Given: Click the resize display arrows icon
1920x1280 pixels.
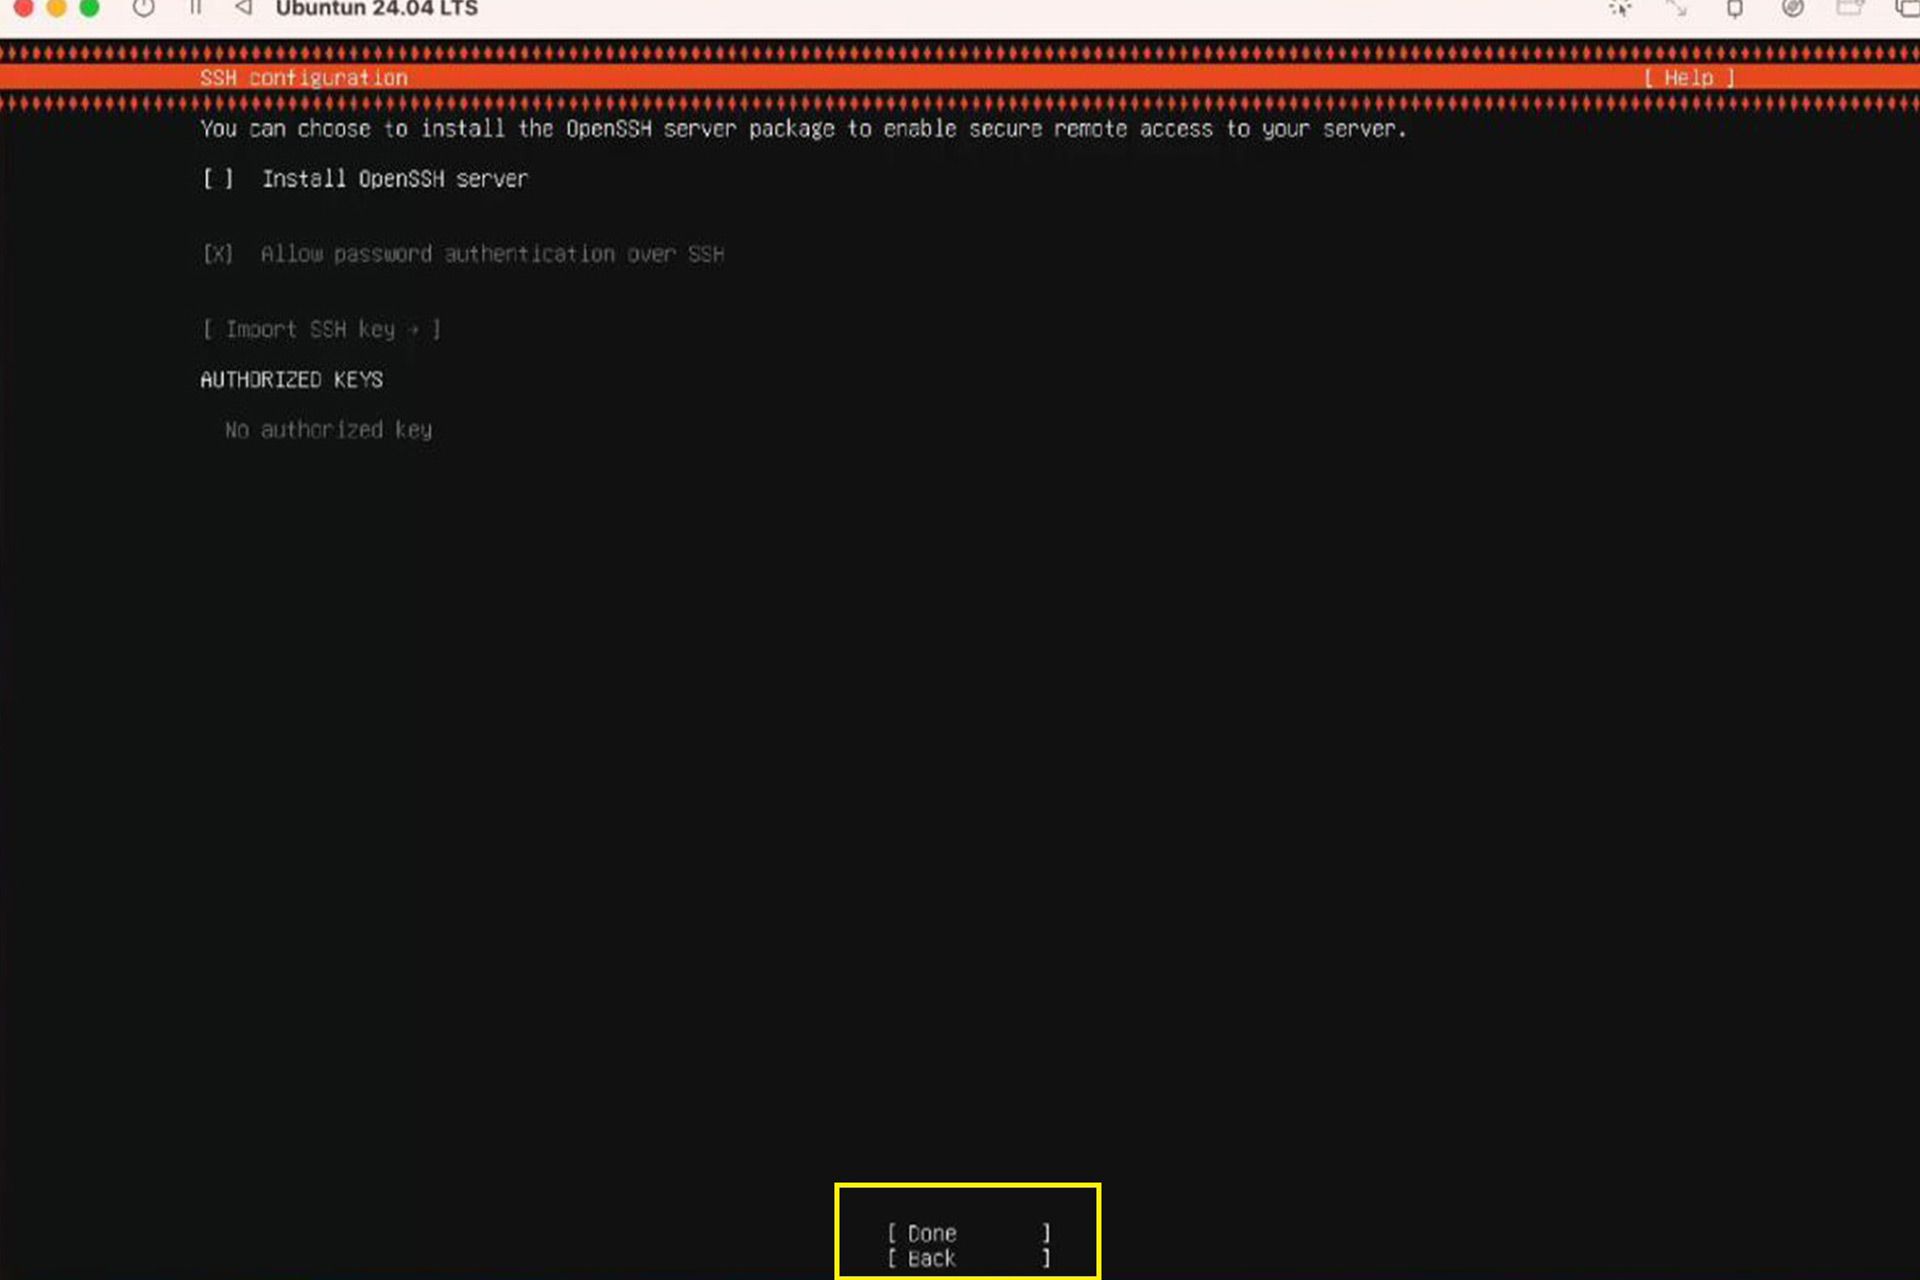Looking at the screenshot, I should pyautogui.click(x=1677, y=8).
